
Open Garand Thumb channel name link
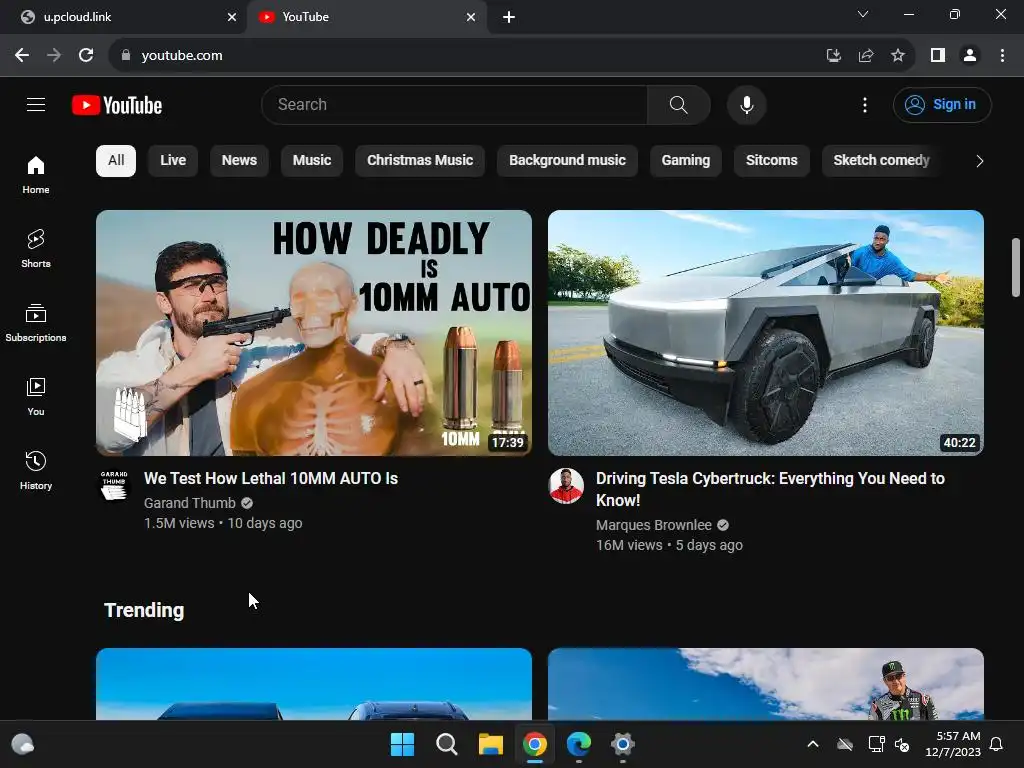click(x=189, y=503)
